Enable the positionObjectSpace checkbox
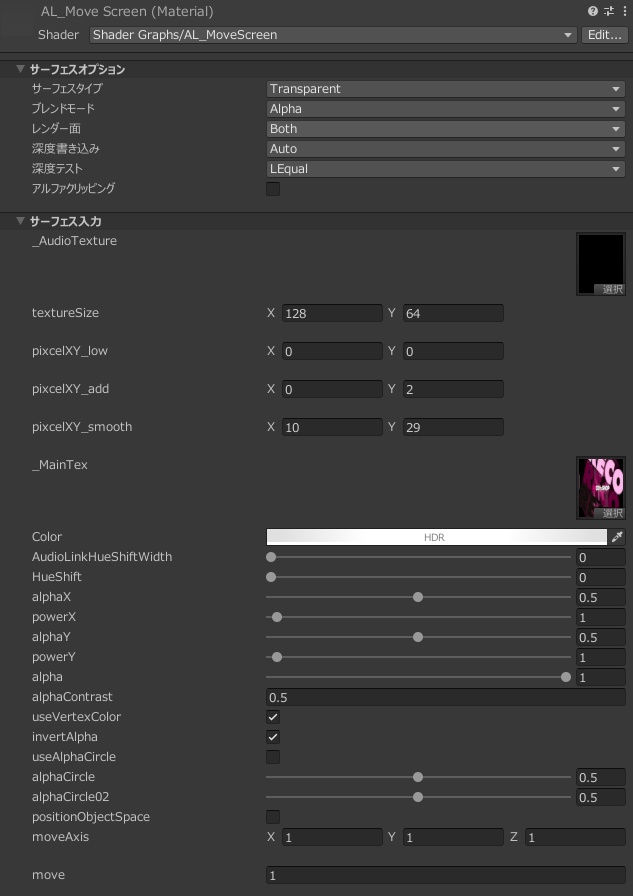 pyautogui.click(x=273, y=817)
